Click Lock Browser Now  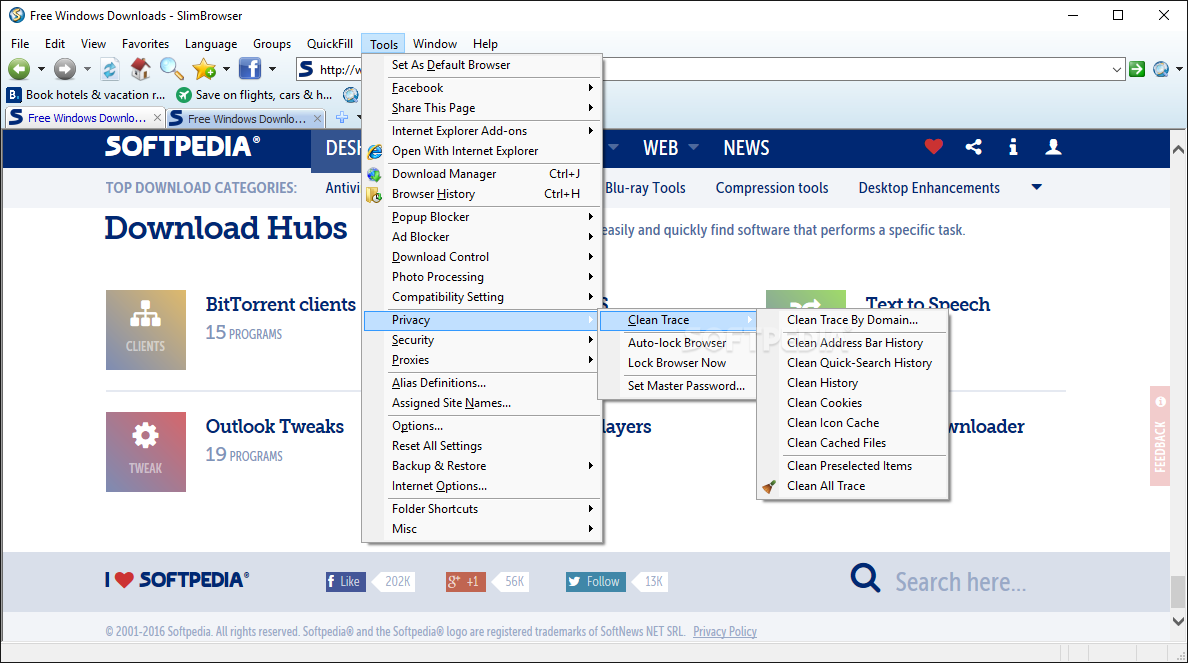point(678,363)
